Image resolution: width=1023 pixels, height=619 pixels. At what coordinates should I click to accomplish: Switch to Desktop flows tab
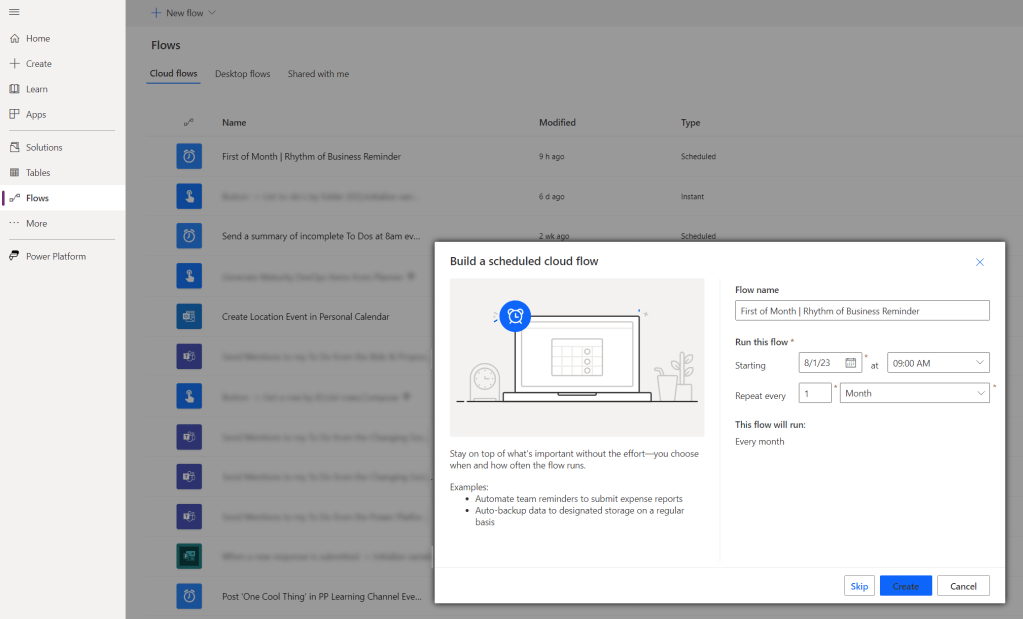[243, 74]
